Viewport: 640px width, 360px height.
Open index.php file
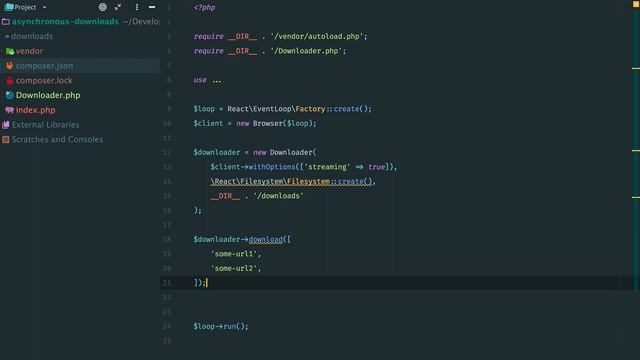tap(36, 110)
